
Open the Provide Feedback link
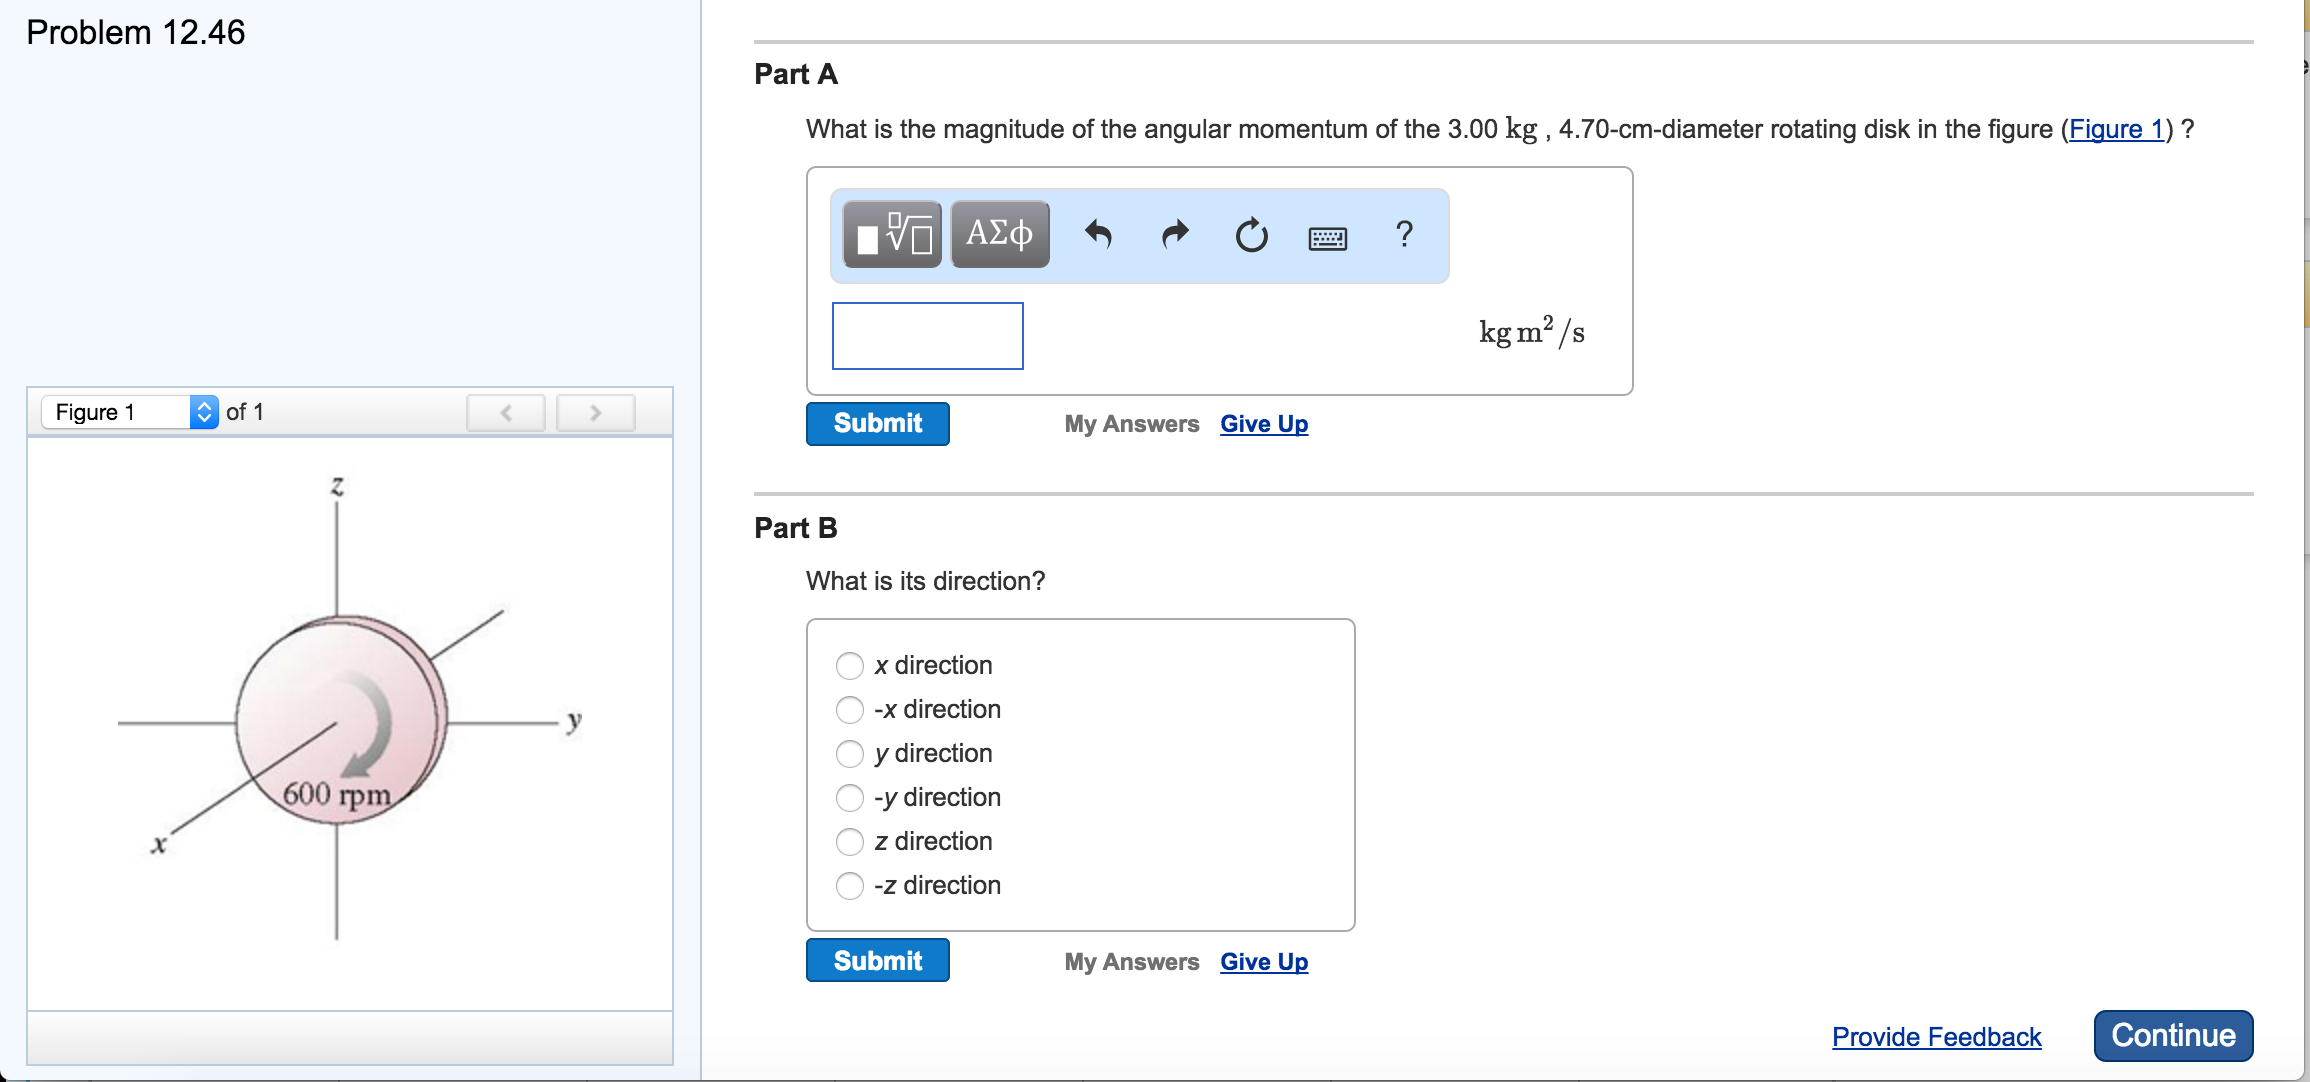pos(1935,1037)
